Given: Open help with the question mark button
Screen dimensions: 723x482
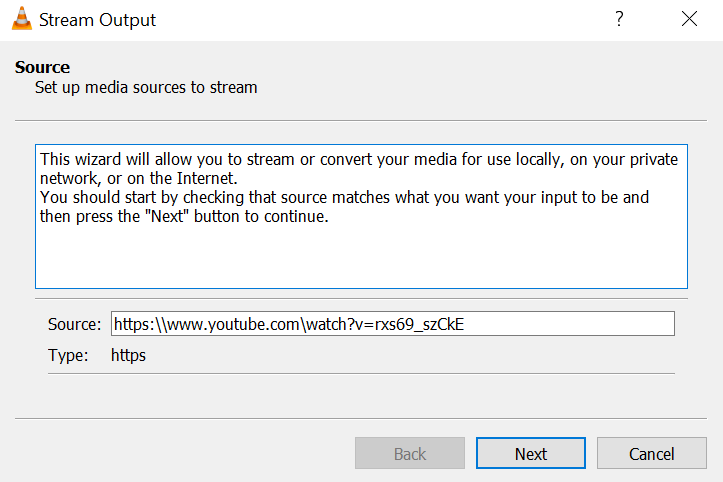Looking at the screenshot, I should (x=619, y=19).
